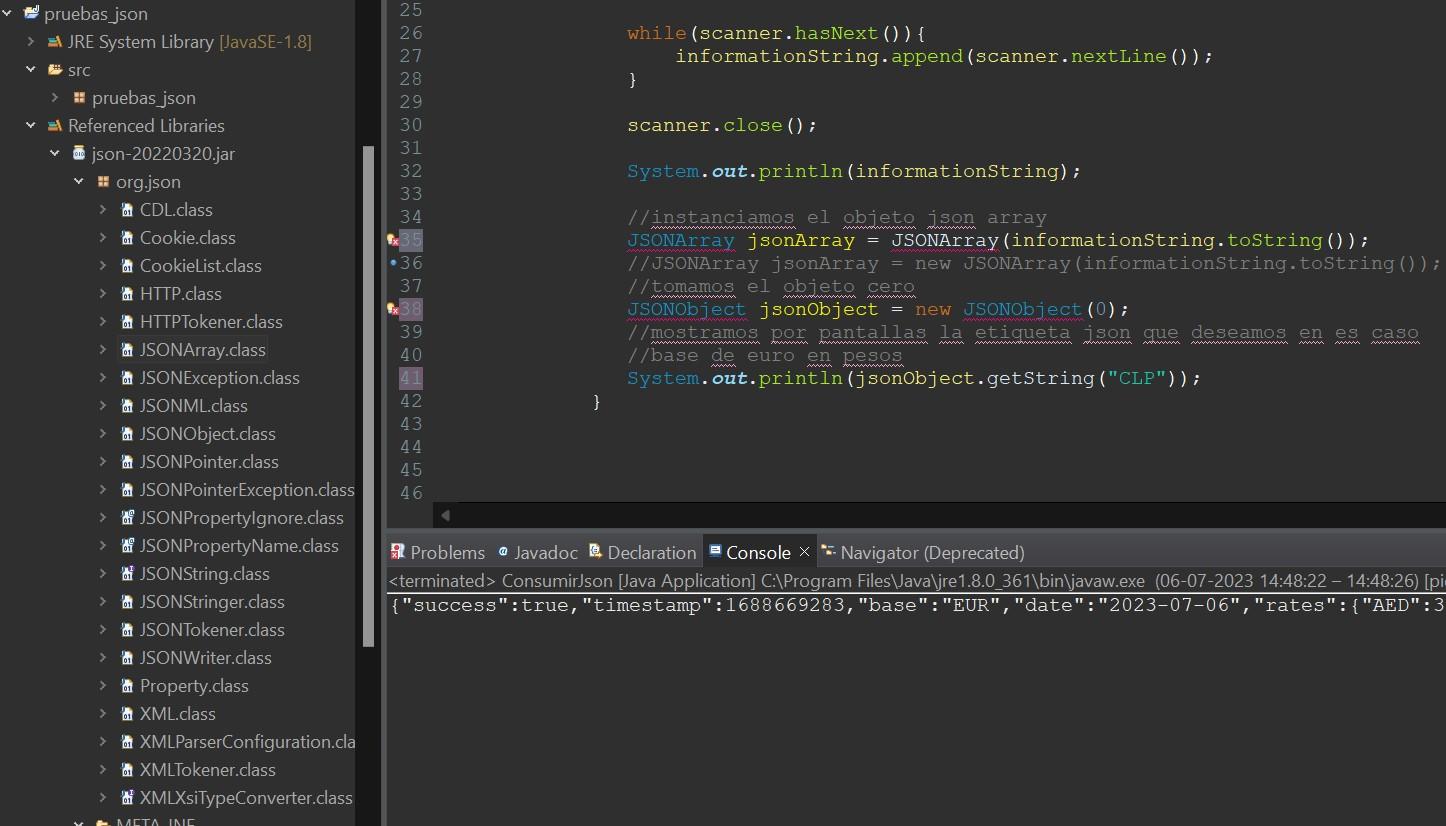
Task: Click the Console view icon
Action: (714, 551)
